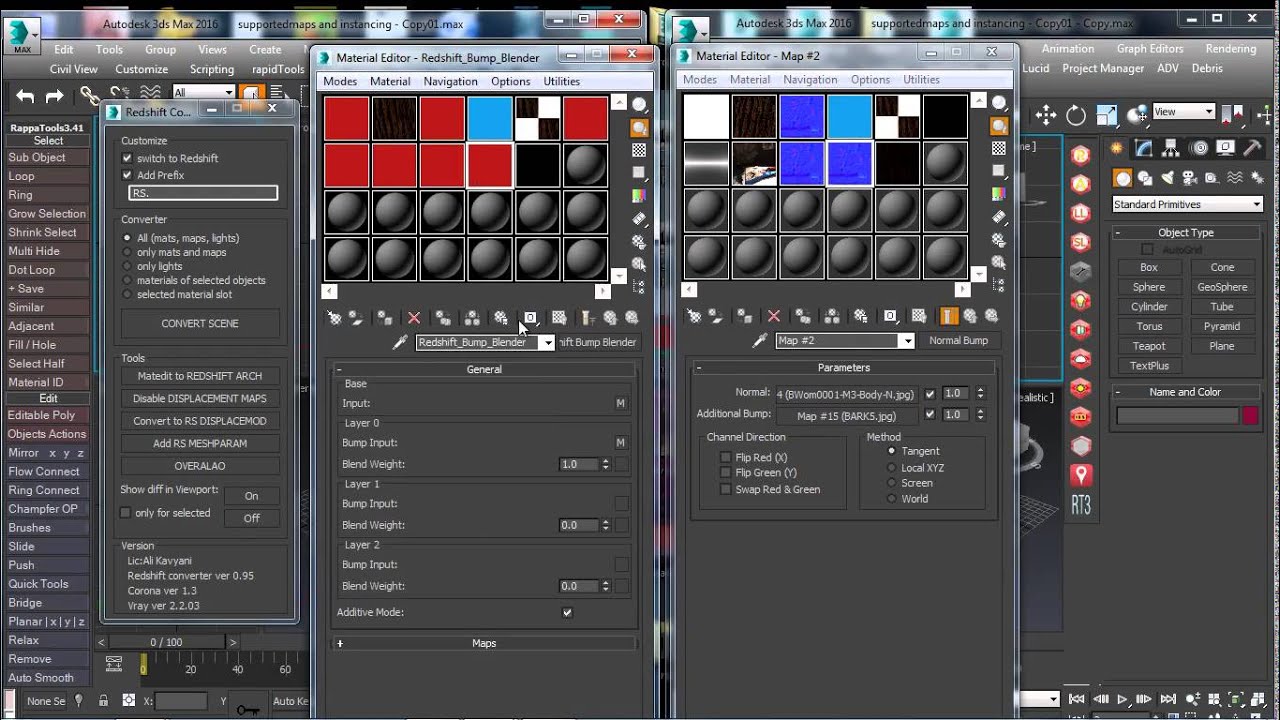Click 'Matedit to REDSHIFT ARCH' button
This screenshot has height=720, width=1280.
[x=200, y=376]
